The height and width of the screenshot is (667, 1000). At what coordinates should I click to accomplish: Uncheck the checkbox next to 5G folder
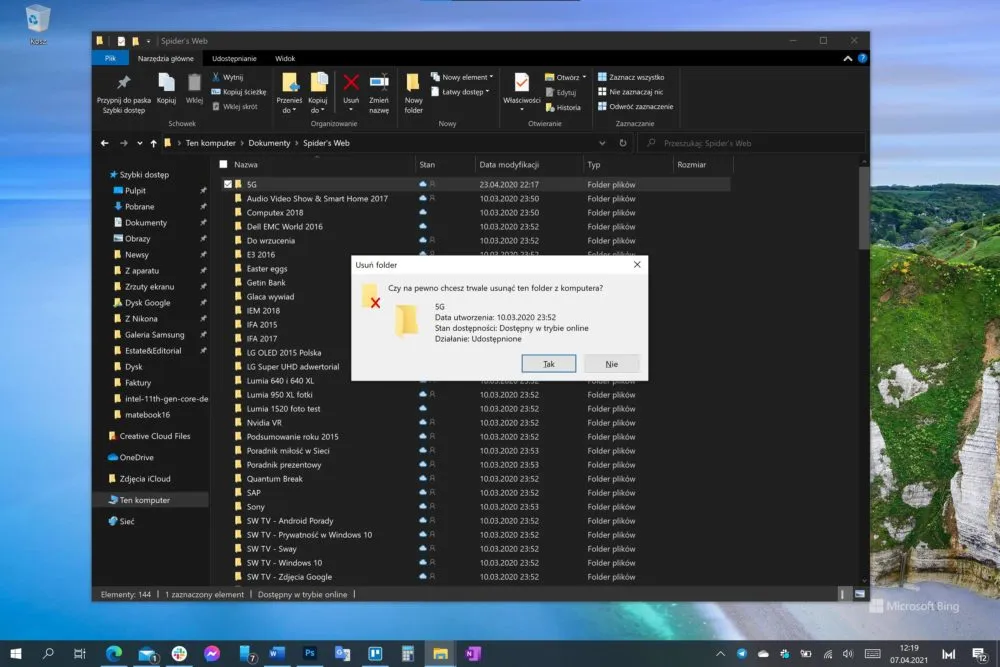pos(228,184)
